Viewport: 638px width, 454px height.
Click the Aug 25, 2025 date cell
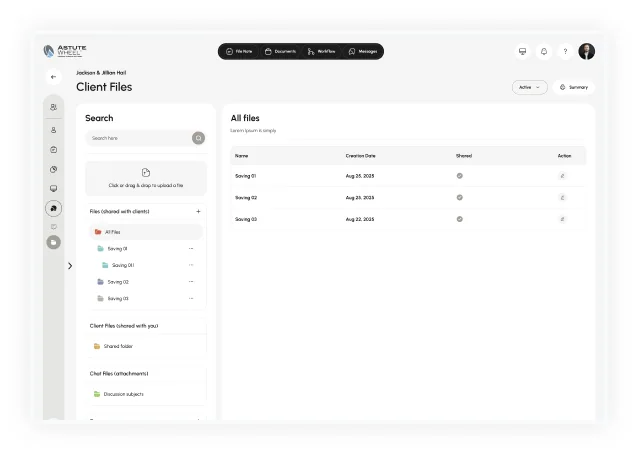pyautogui.click(x=360, y=176)
